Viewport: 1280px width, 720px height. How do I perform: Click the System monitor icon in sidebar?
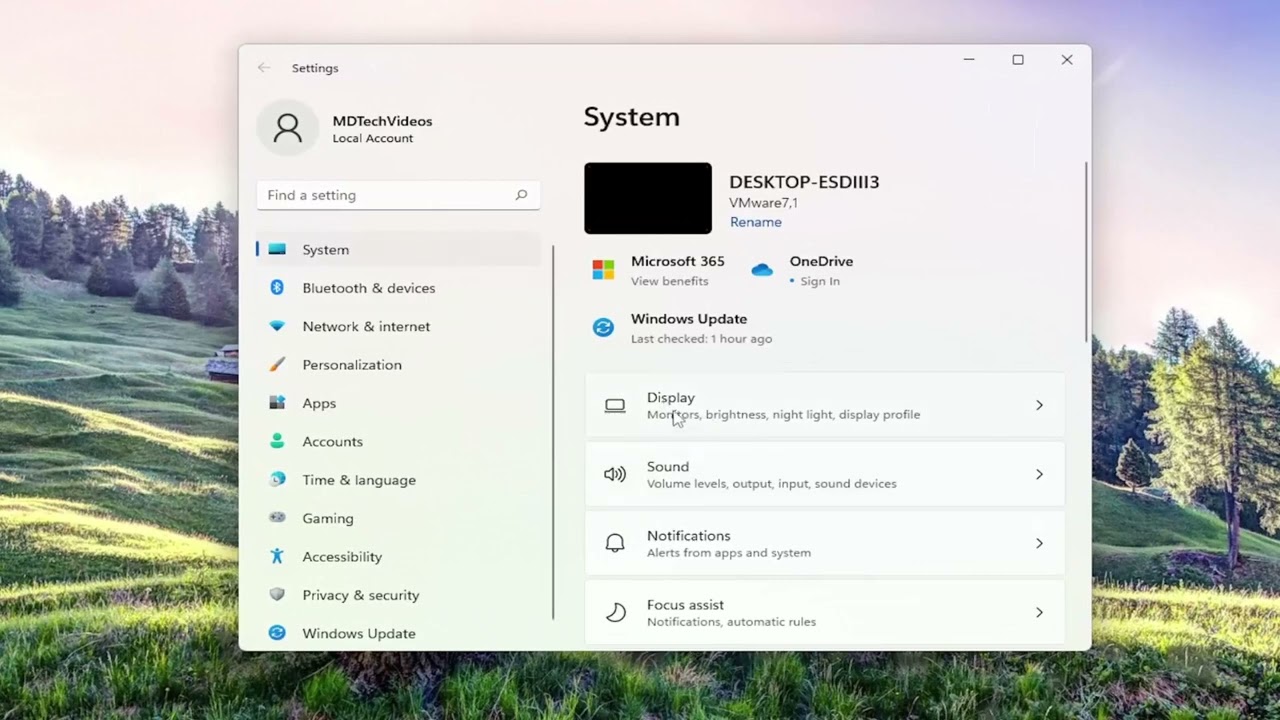(277, 249)
